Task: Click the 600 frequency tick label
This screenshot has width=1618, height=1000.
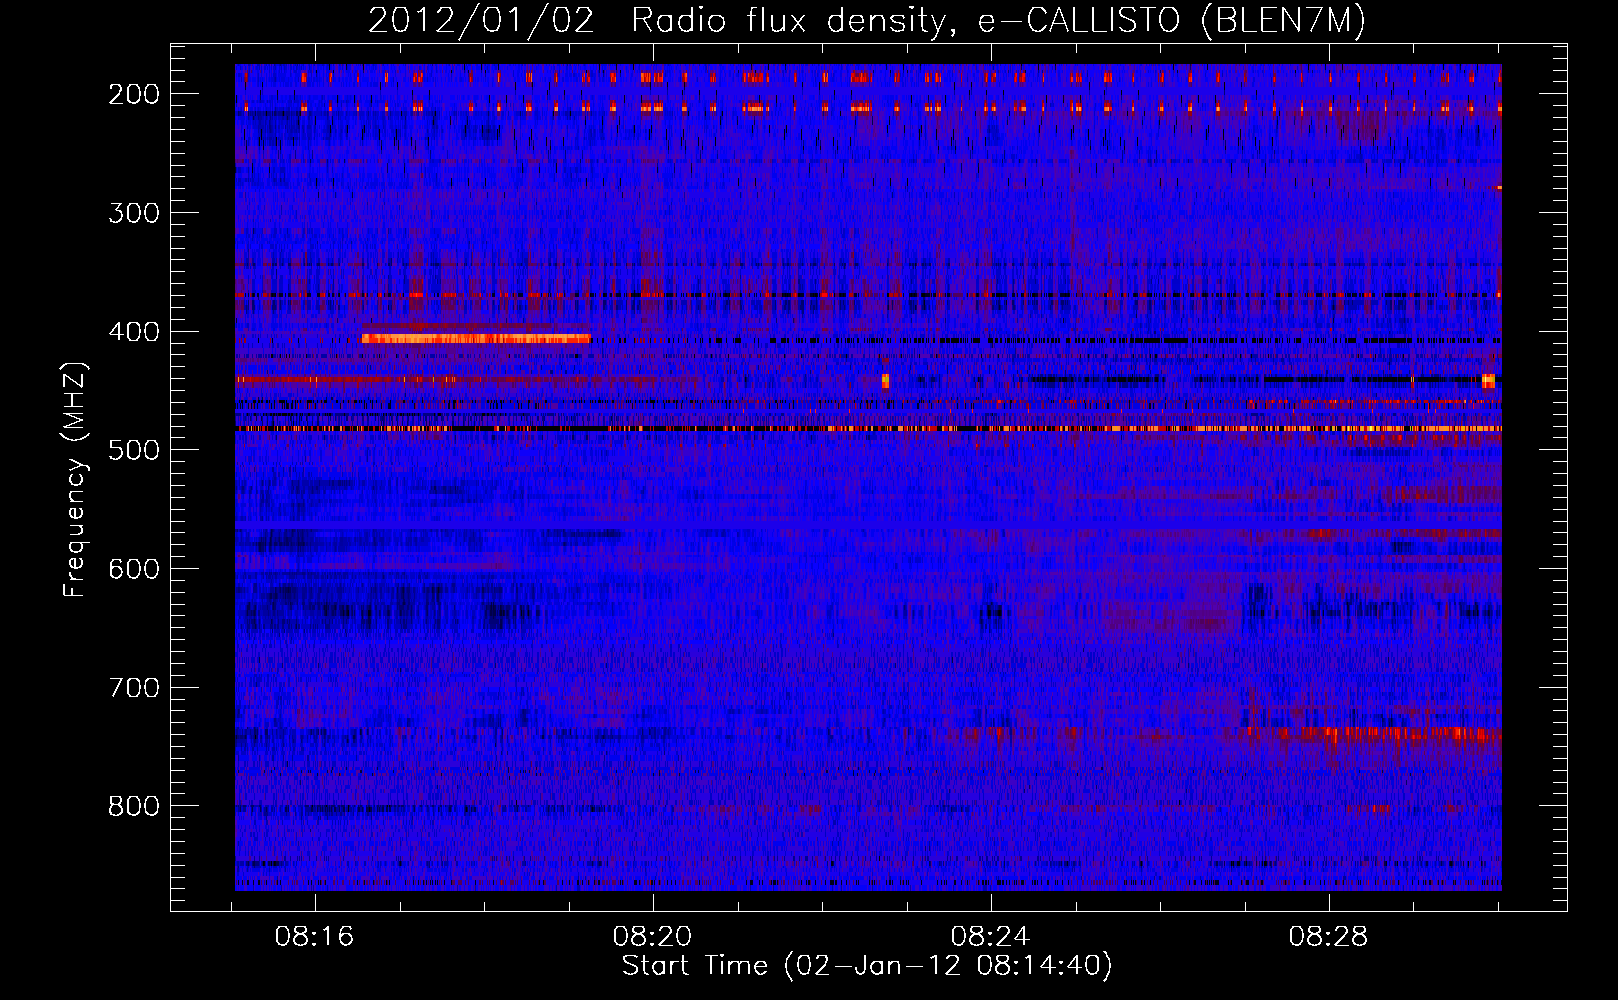Action: 134,569
